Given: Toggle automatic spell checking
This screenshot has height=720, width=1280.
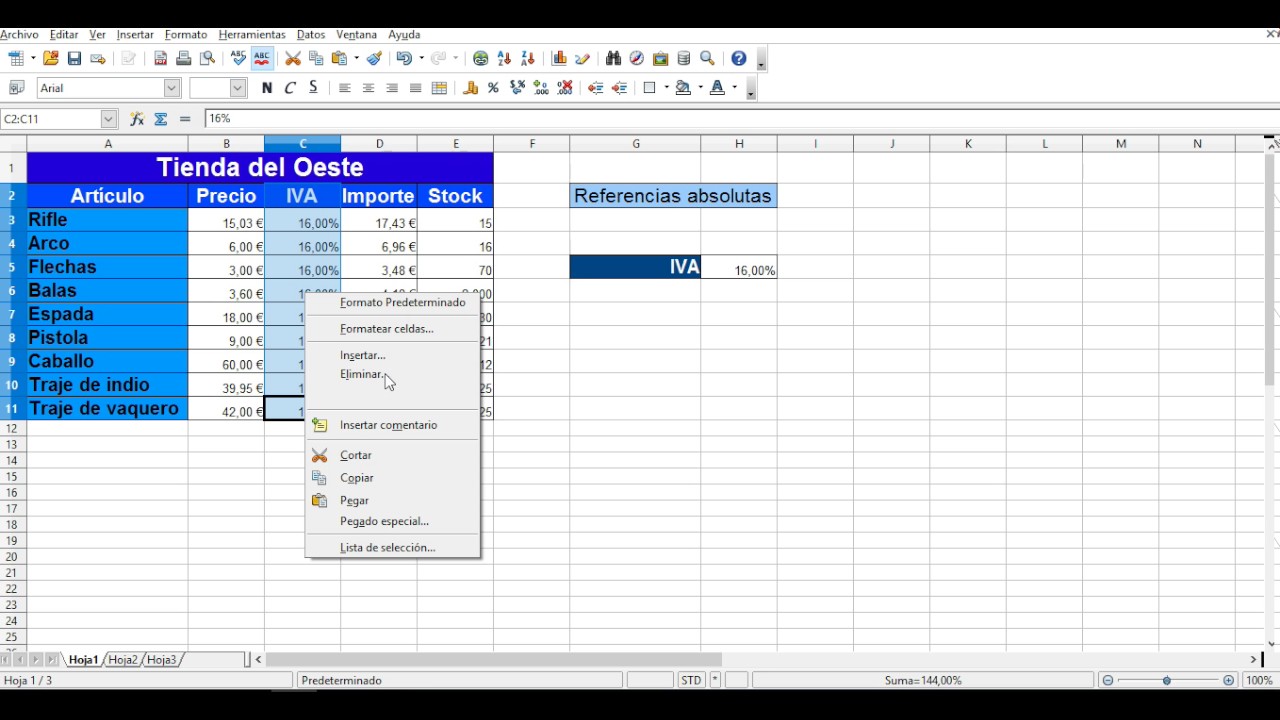Looking at the screenshot, I should [262, 59].
